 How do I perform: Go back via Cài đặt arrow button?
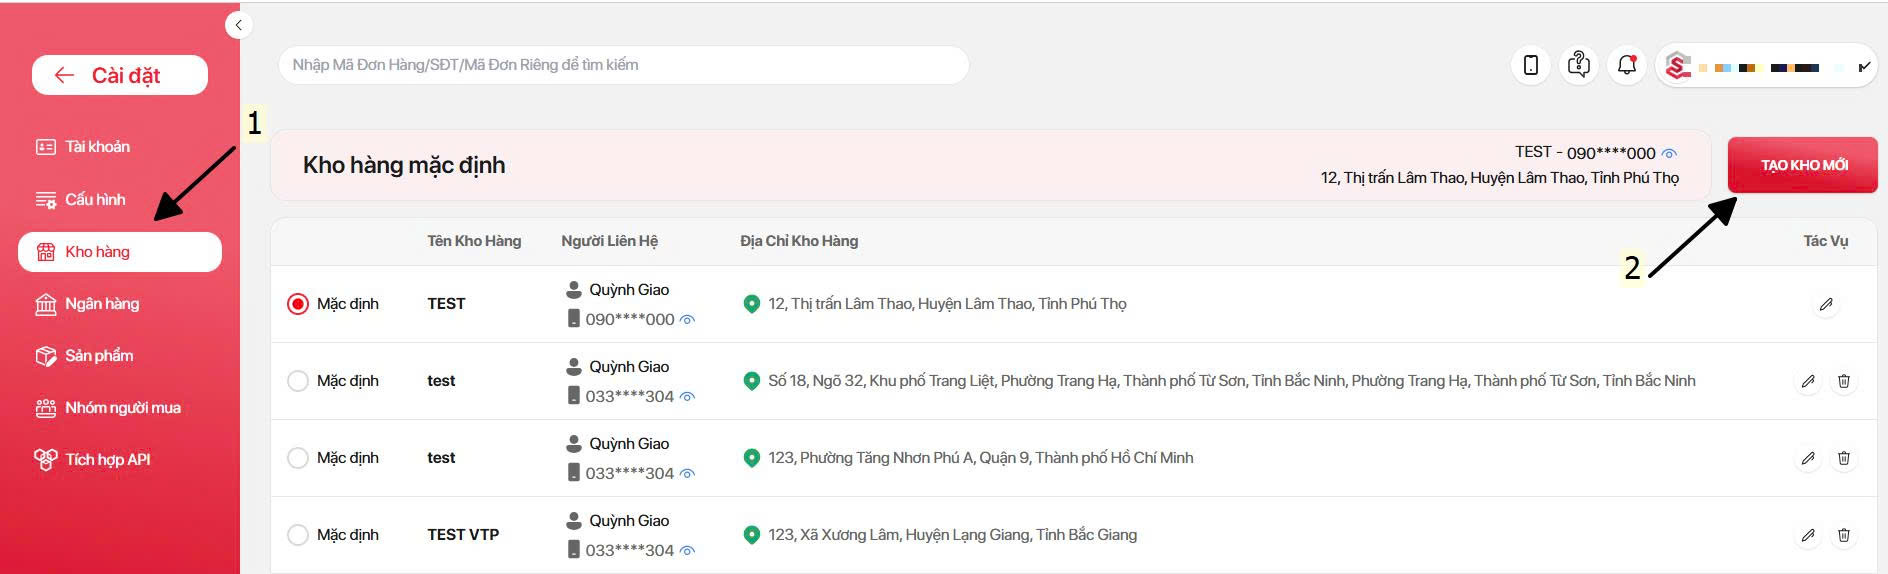(x=120, y=75)
